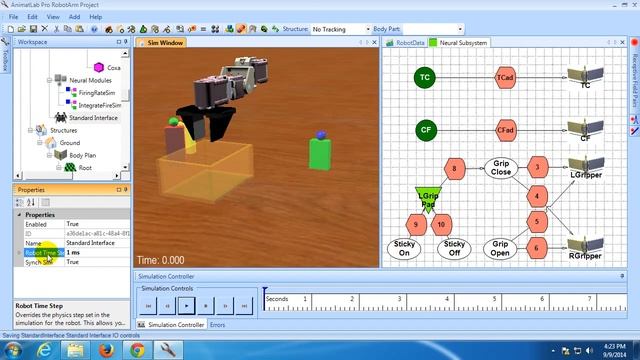Select the TCad hexagon adapter node
Viewport: 640px width, 360px height.
pos(505,78)
